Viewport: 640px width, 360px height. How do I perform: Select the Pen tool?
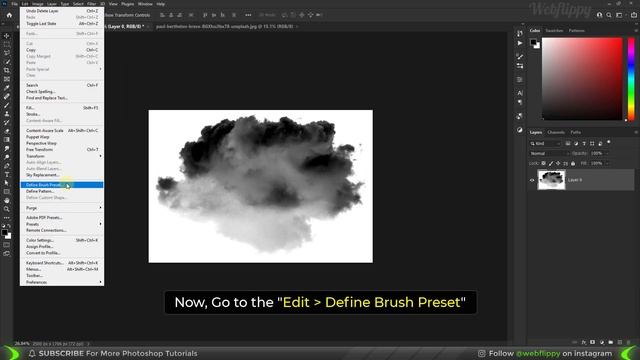pos(7,166)
